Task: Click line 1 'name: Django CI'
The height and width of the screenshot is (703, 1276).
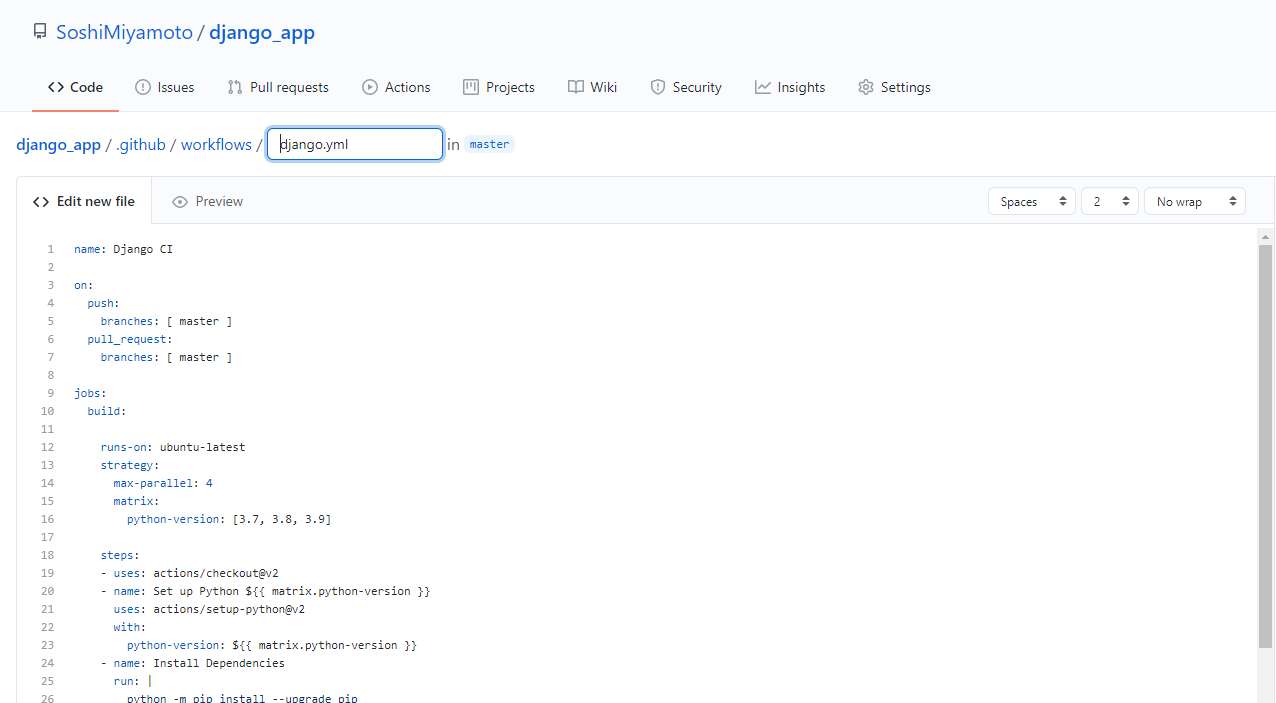Action: pyautogui.click(x=123, y=249)
